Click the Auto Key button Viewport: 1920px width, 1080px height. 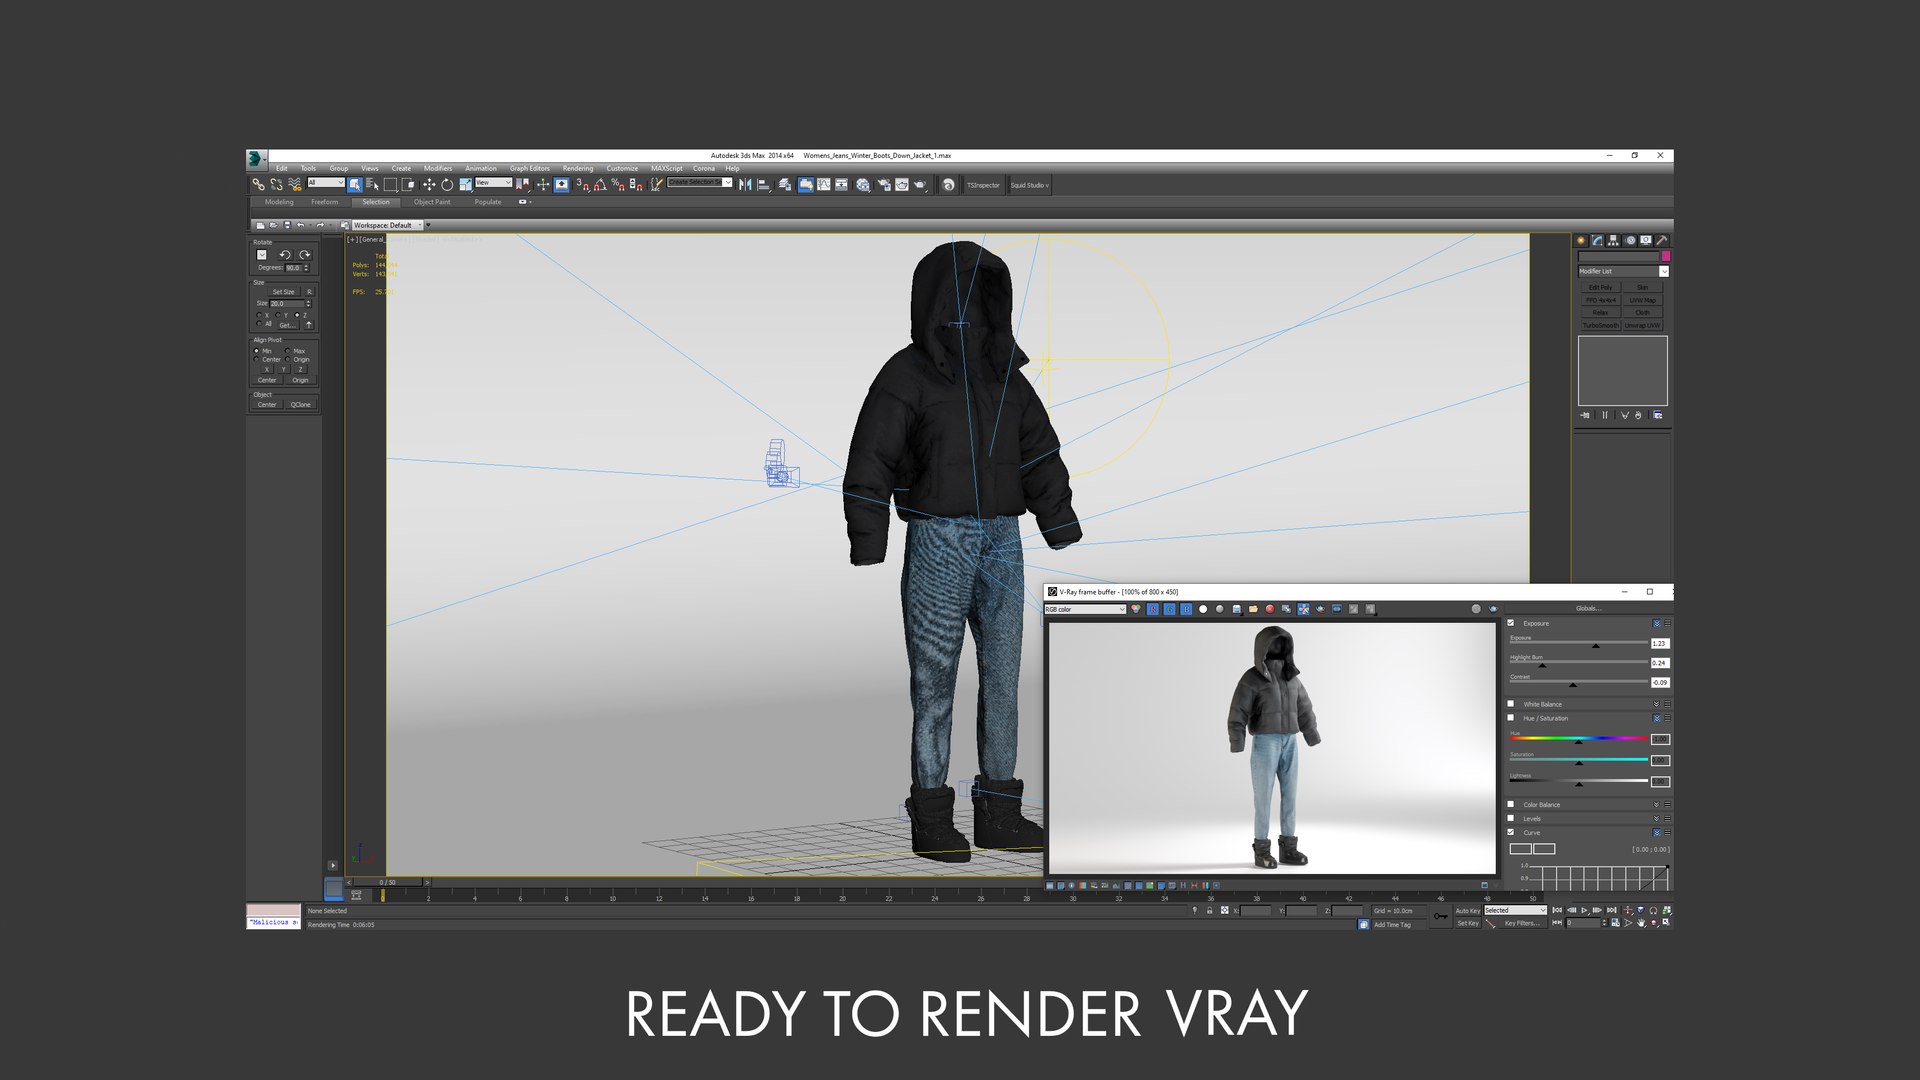[x=1468, y=910]
